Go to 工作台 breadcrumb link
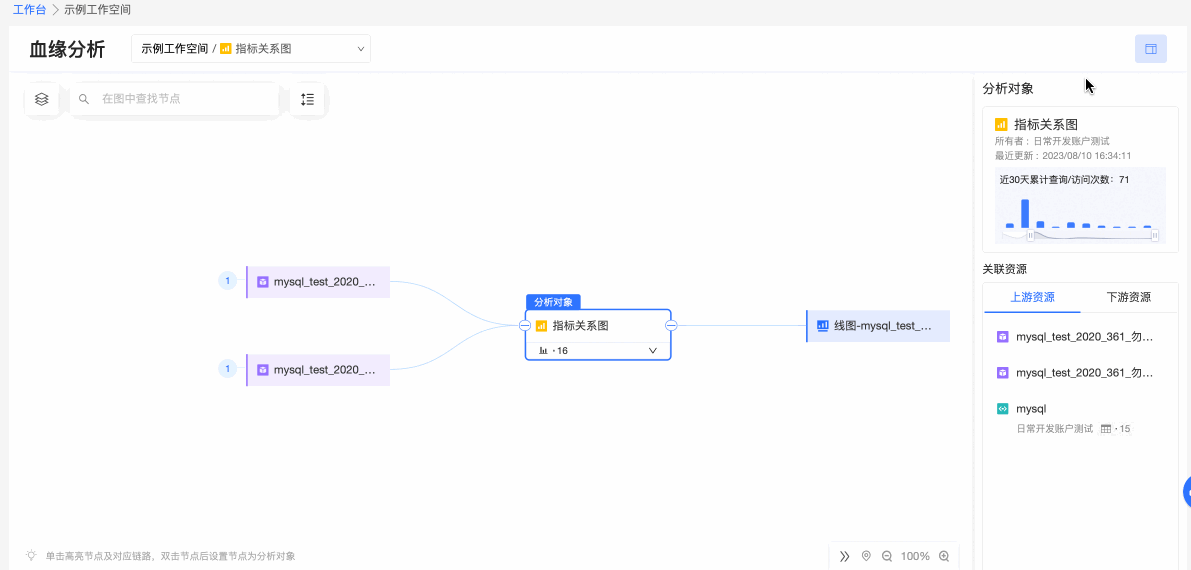Screen dimensions: 1191x570 point(29,9)
